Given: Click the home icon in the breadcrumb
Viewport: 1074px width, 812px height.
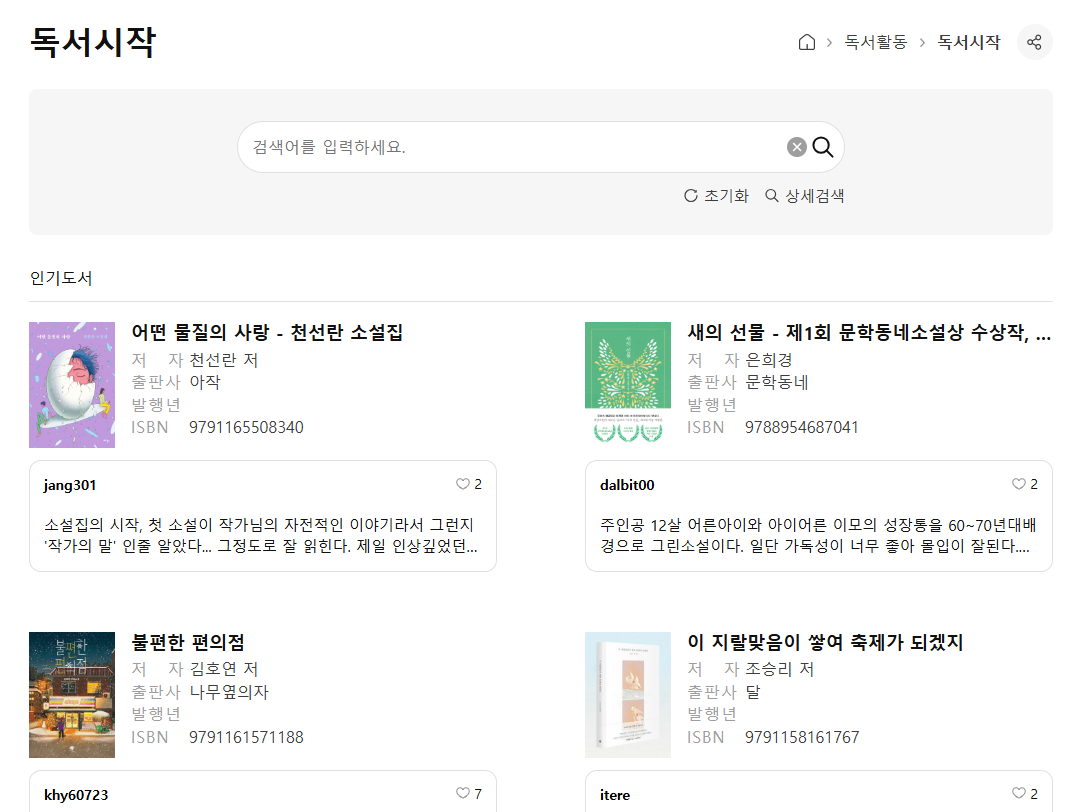Looking at the screenshot, I should pos(807,42).
